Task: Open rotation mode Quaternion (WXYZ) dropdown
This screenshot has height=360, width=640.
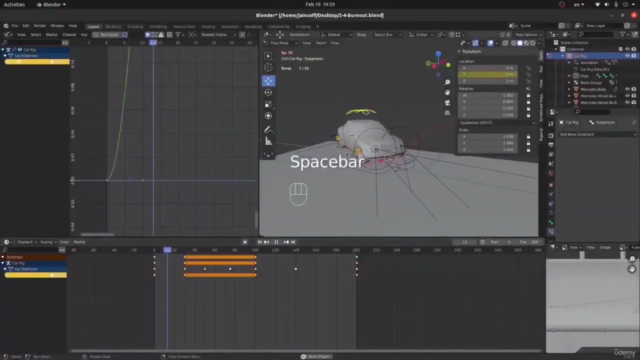Action: [497, 122]
